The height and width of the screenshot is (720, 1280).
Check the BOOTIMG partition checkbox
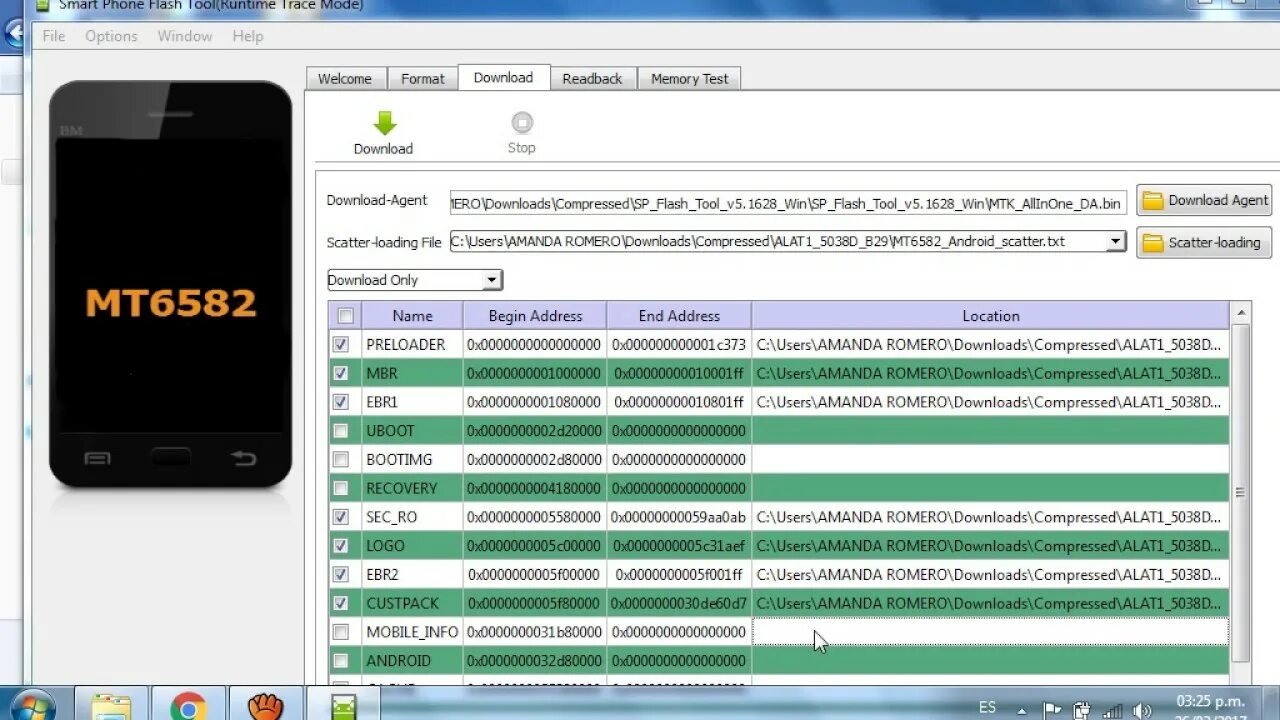(341, 459)
